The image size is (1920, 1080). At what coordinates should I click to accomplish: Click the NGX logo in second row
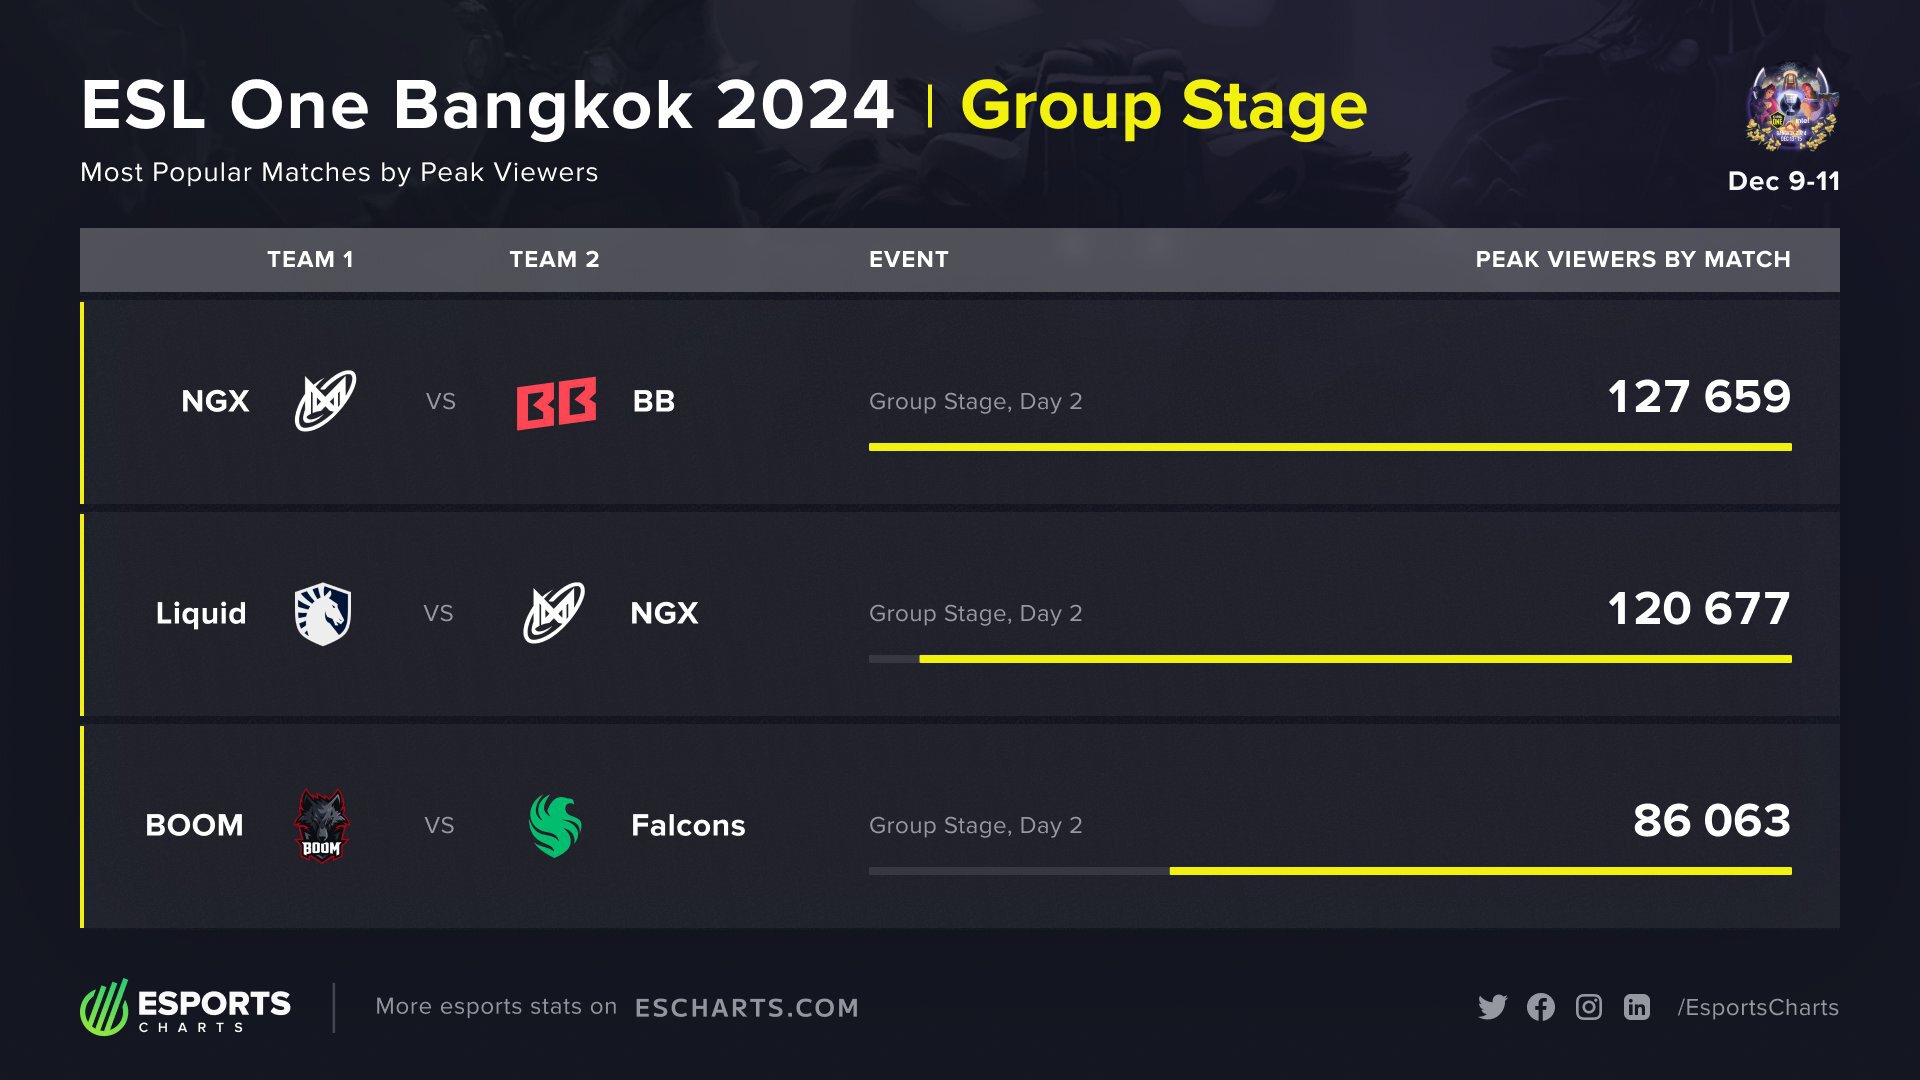(x=554, y=613)
